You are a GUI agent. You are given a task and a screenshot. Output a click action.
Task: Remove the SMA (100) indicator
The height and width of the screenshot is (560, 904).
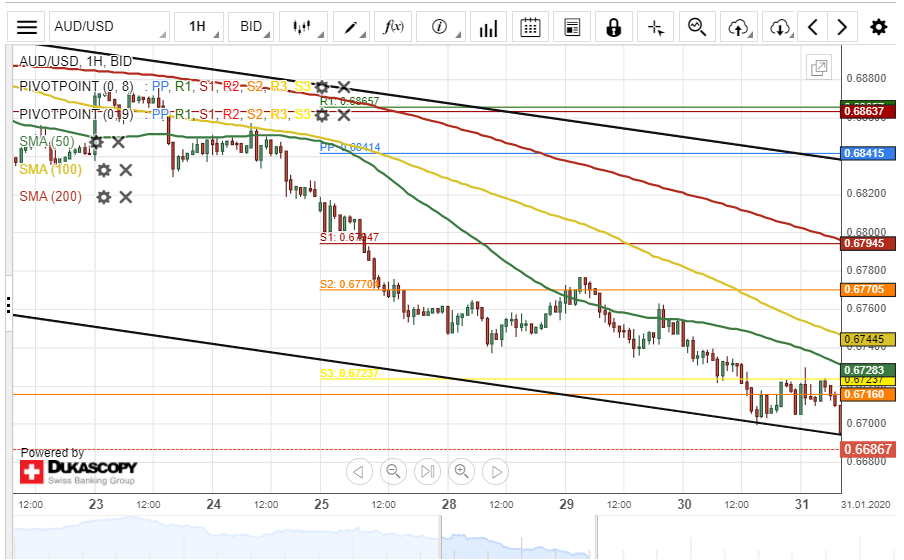(126, 170)
